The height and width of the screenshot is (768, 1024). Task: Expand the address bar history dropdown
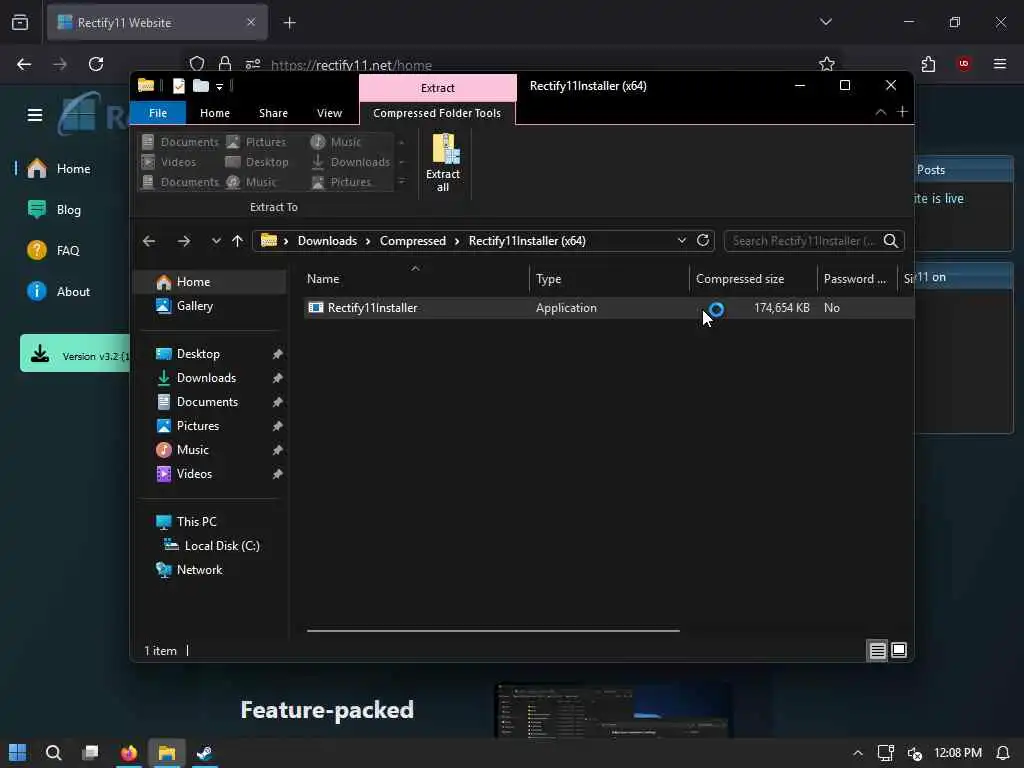tap(682, 240)
